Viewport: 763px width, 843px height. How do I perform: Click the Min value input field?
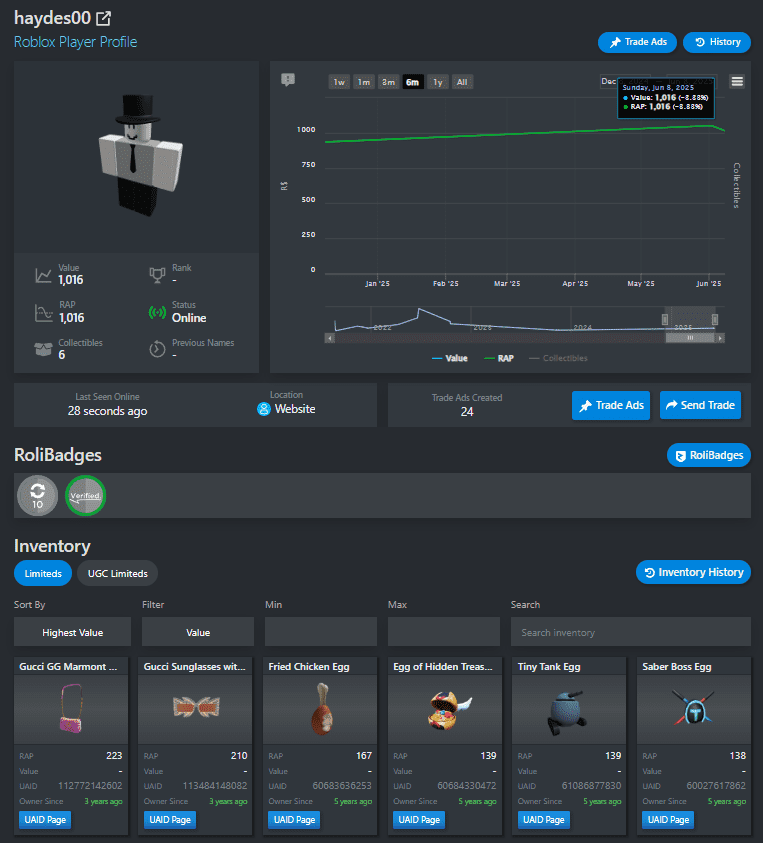pos(321,632)
